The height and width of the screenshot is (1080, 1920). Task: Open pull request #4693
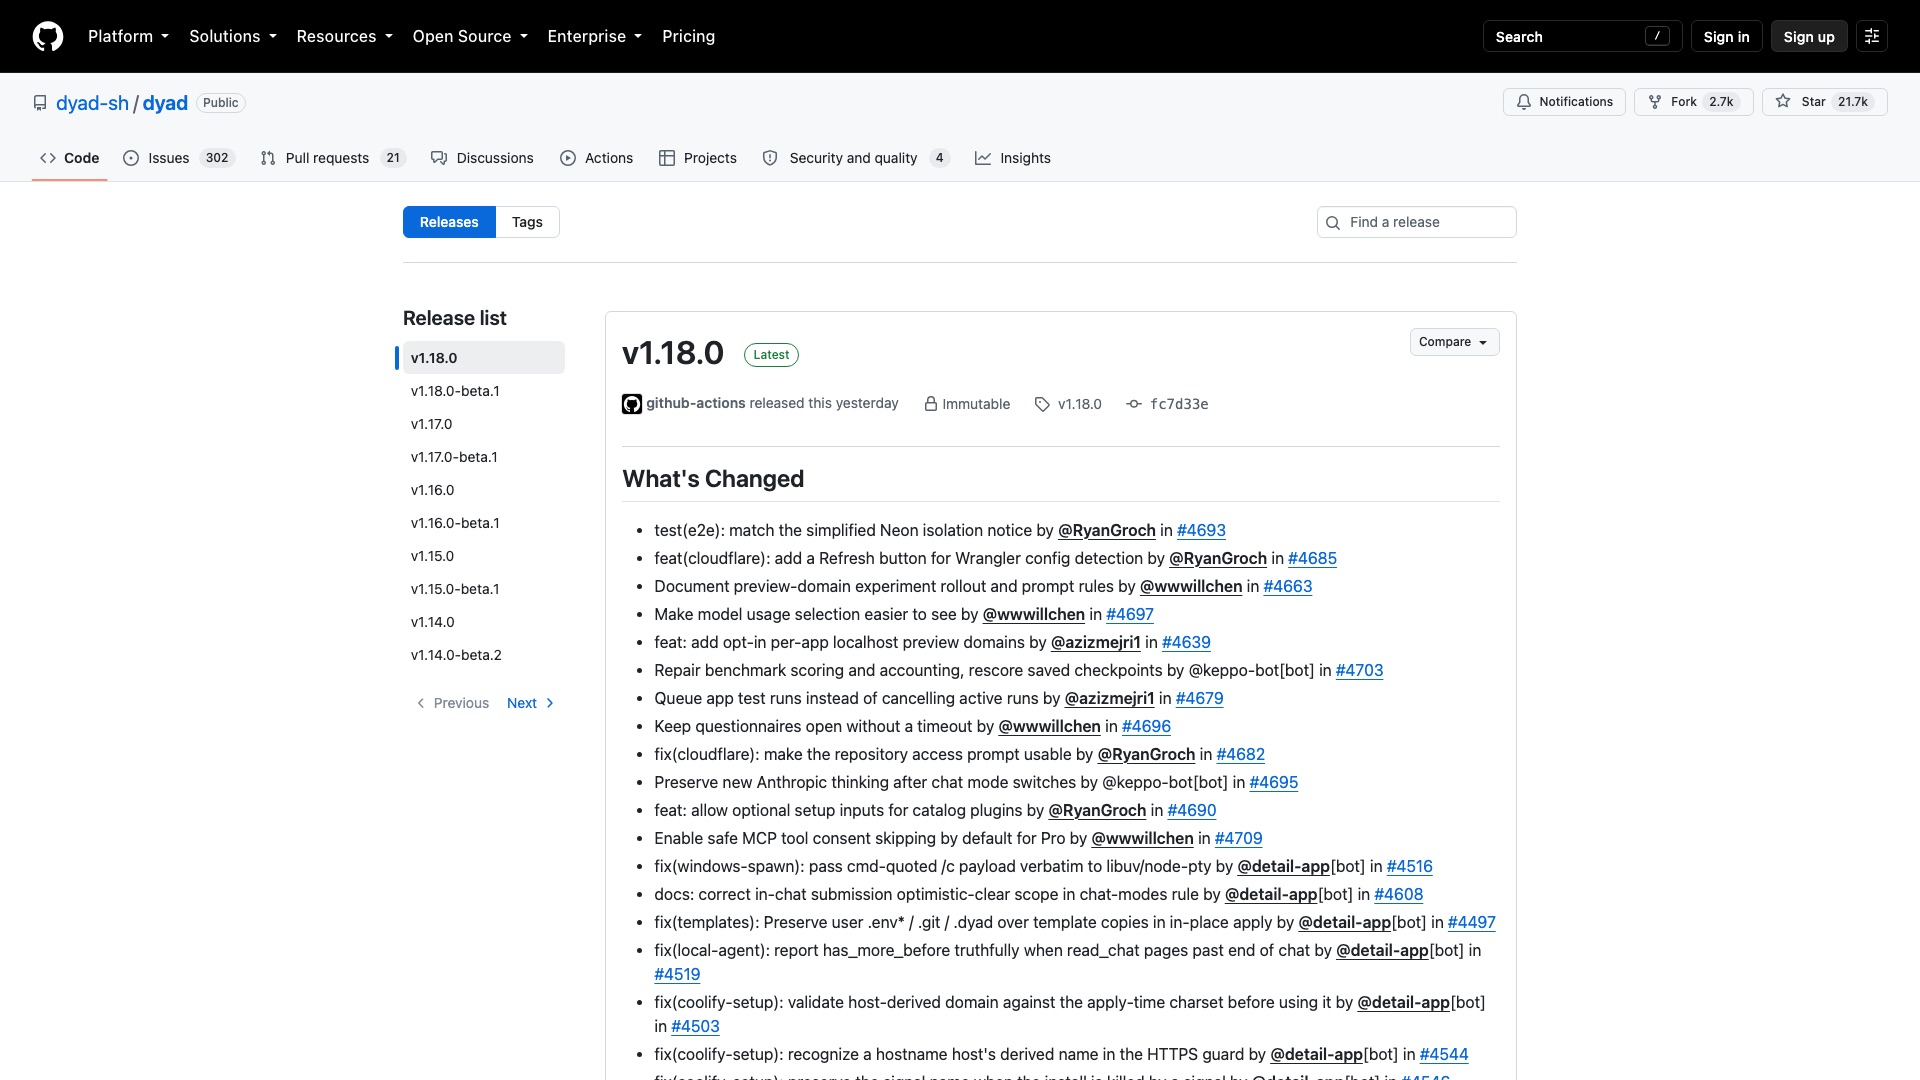[x=1201, y=530]
